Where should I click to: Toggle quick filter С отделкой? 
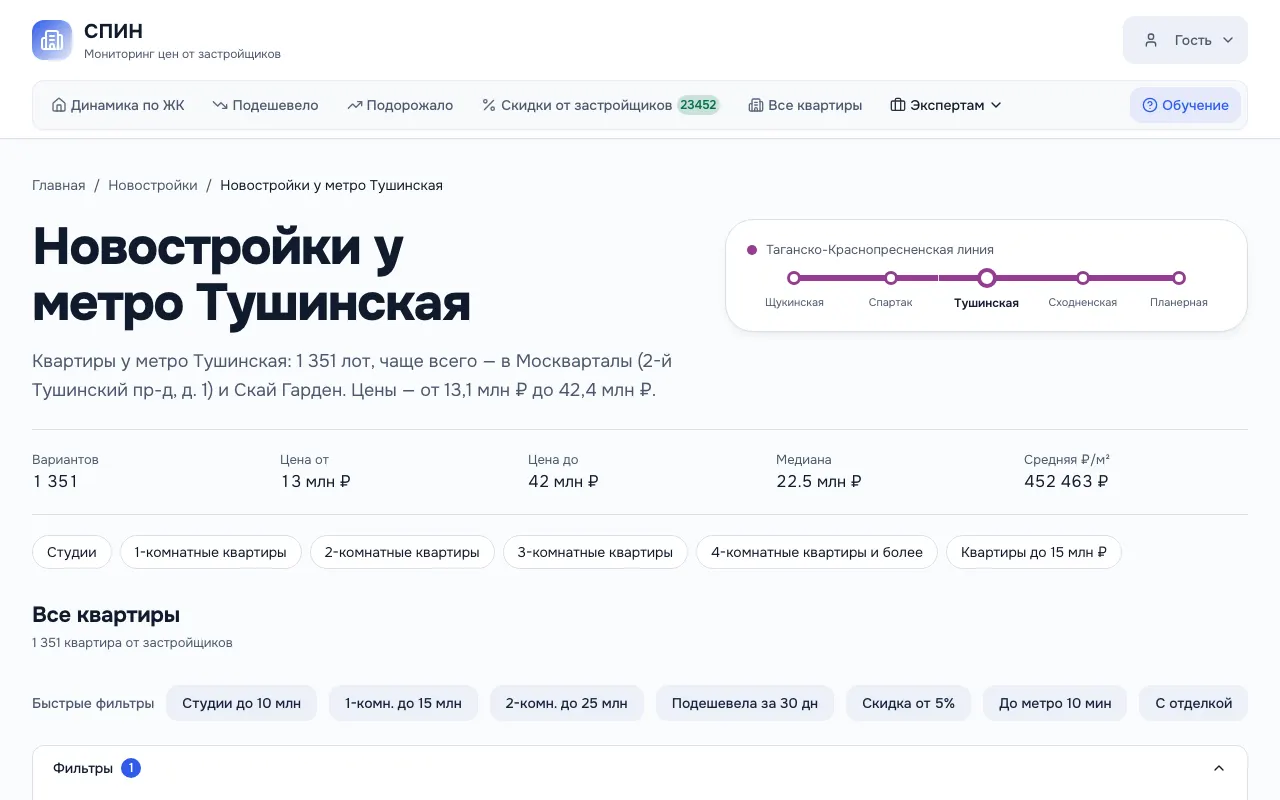click(x=1194, y=703)
